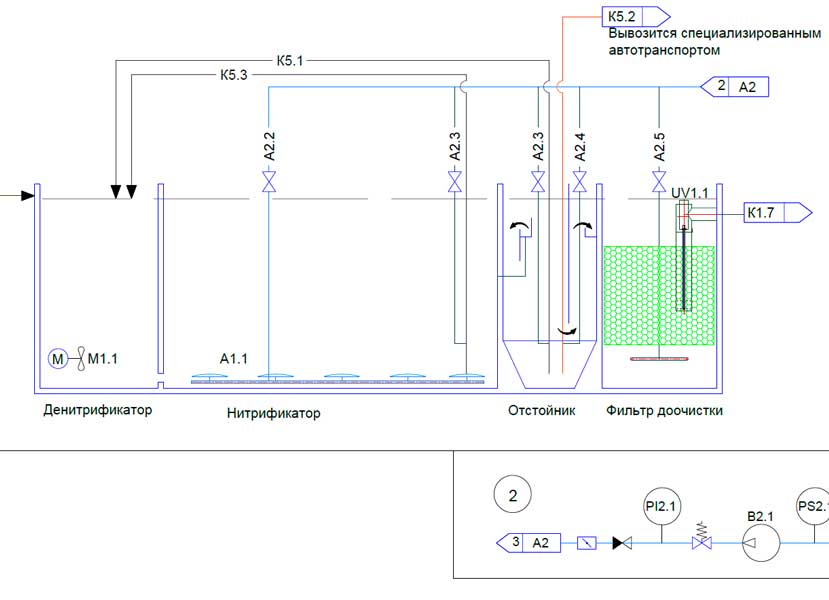Select the Фильтр доочистки label

coord(664,411)
